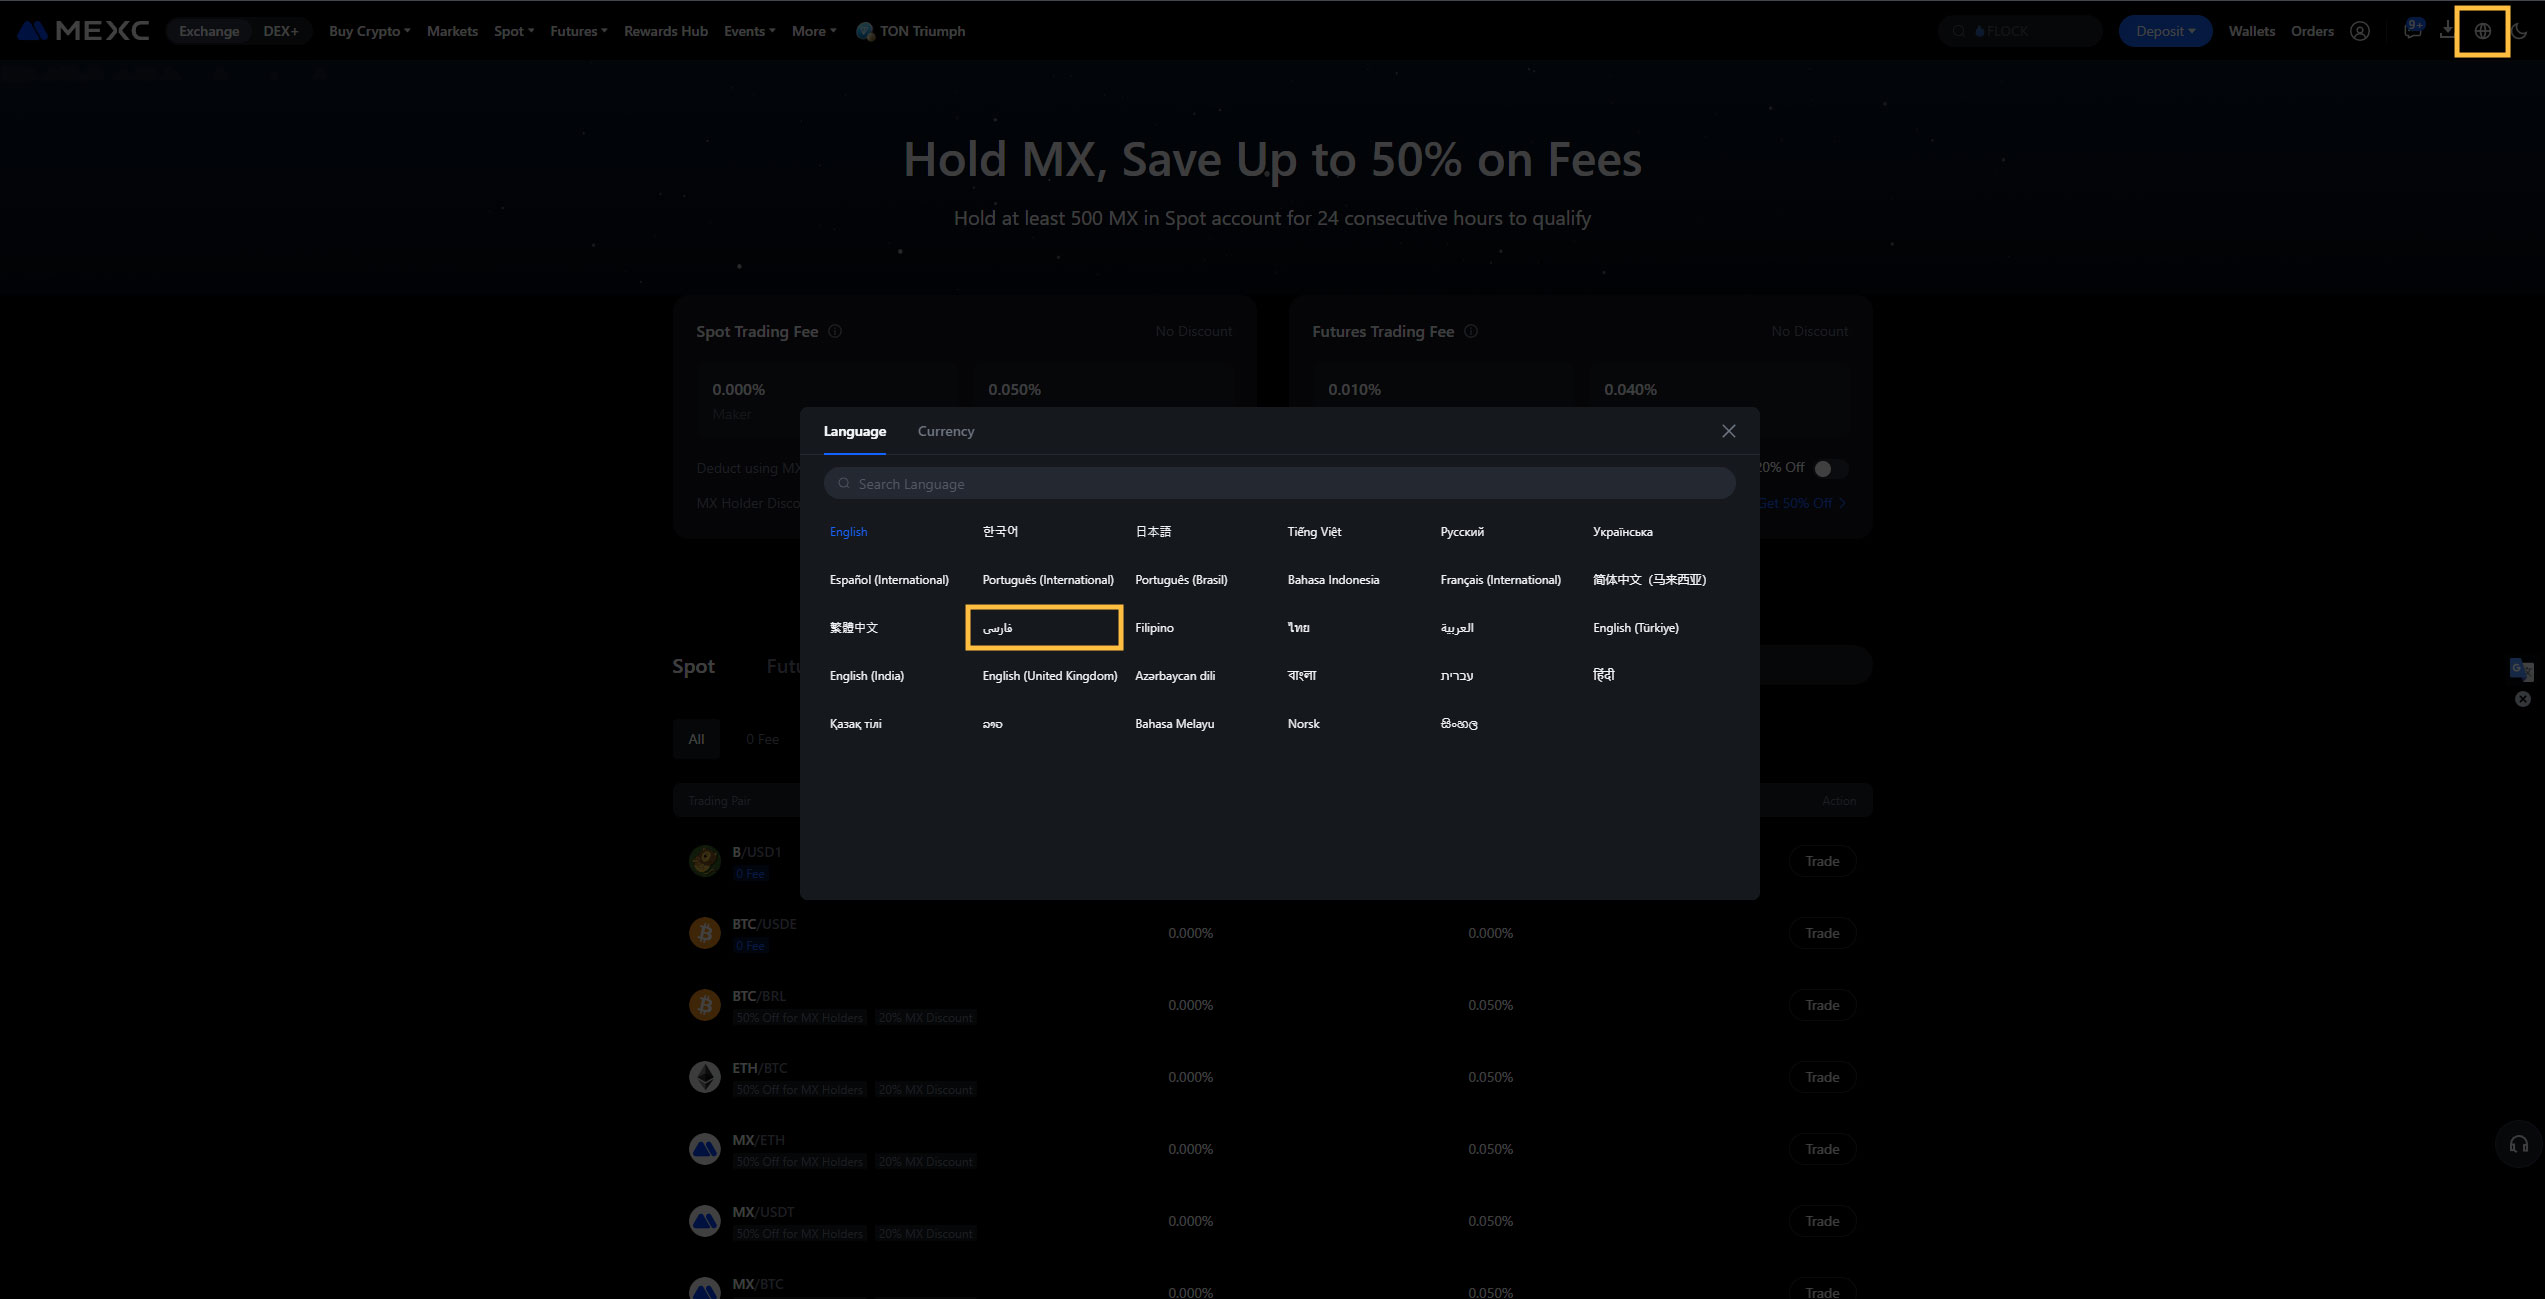Viewport: 2545px width, 1299px height.
Task: Click Trade for B/USD1
Action: click(x=1822, y=861)
